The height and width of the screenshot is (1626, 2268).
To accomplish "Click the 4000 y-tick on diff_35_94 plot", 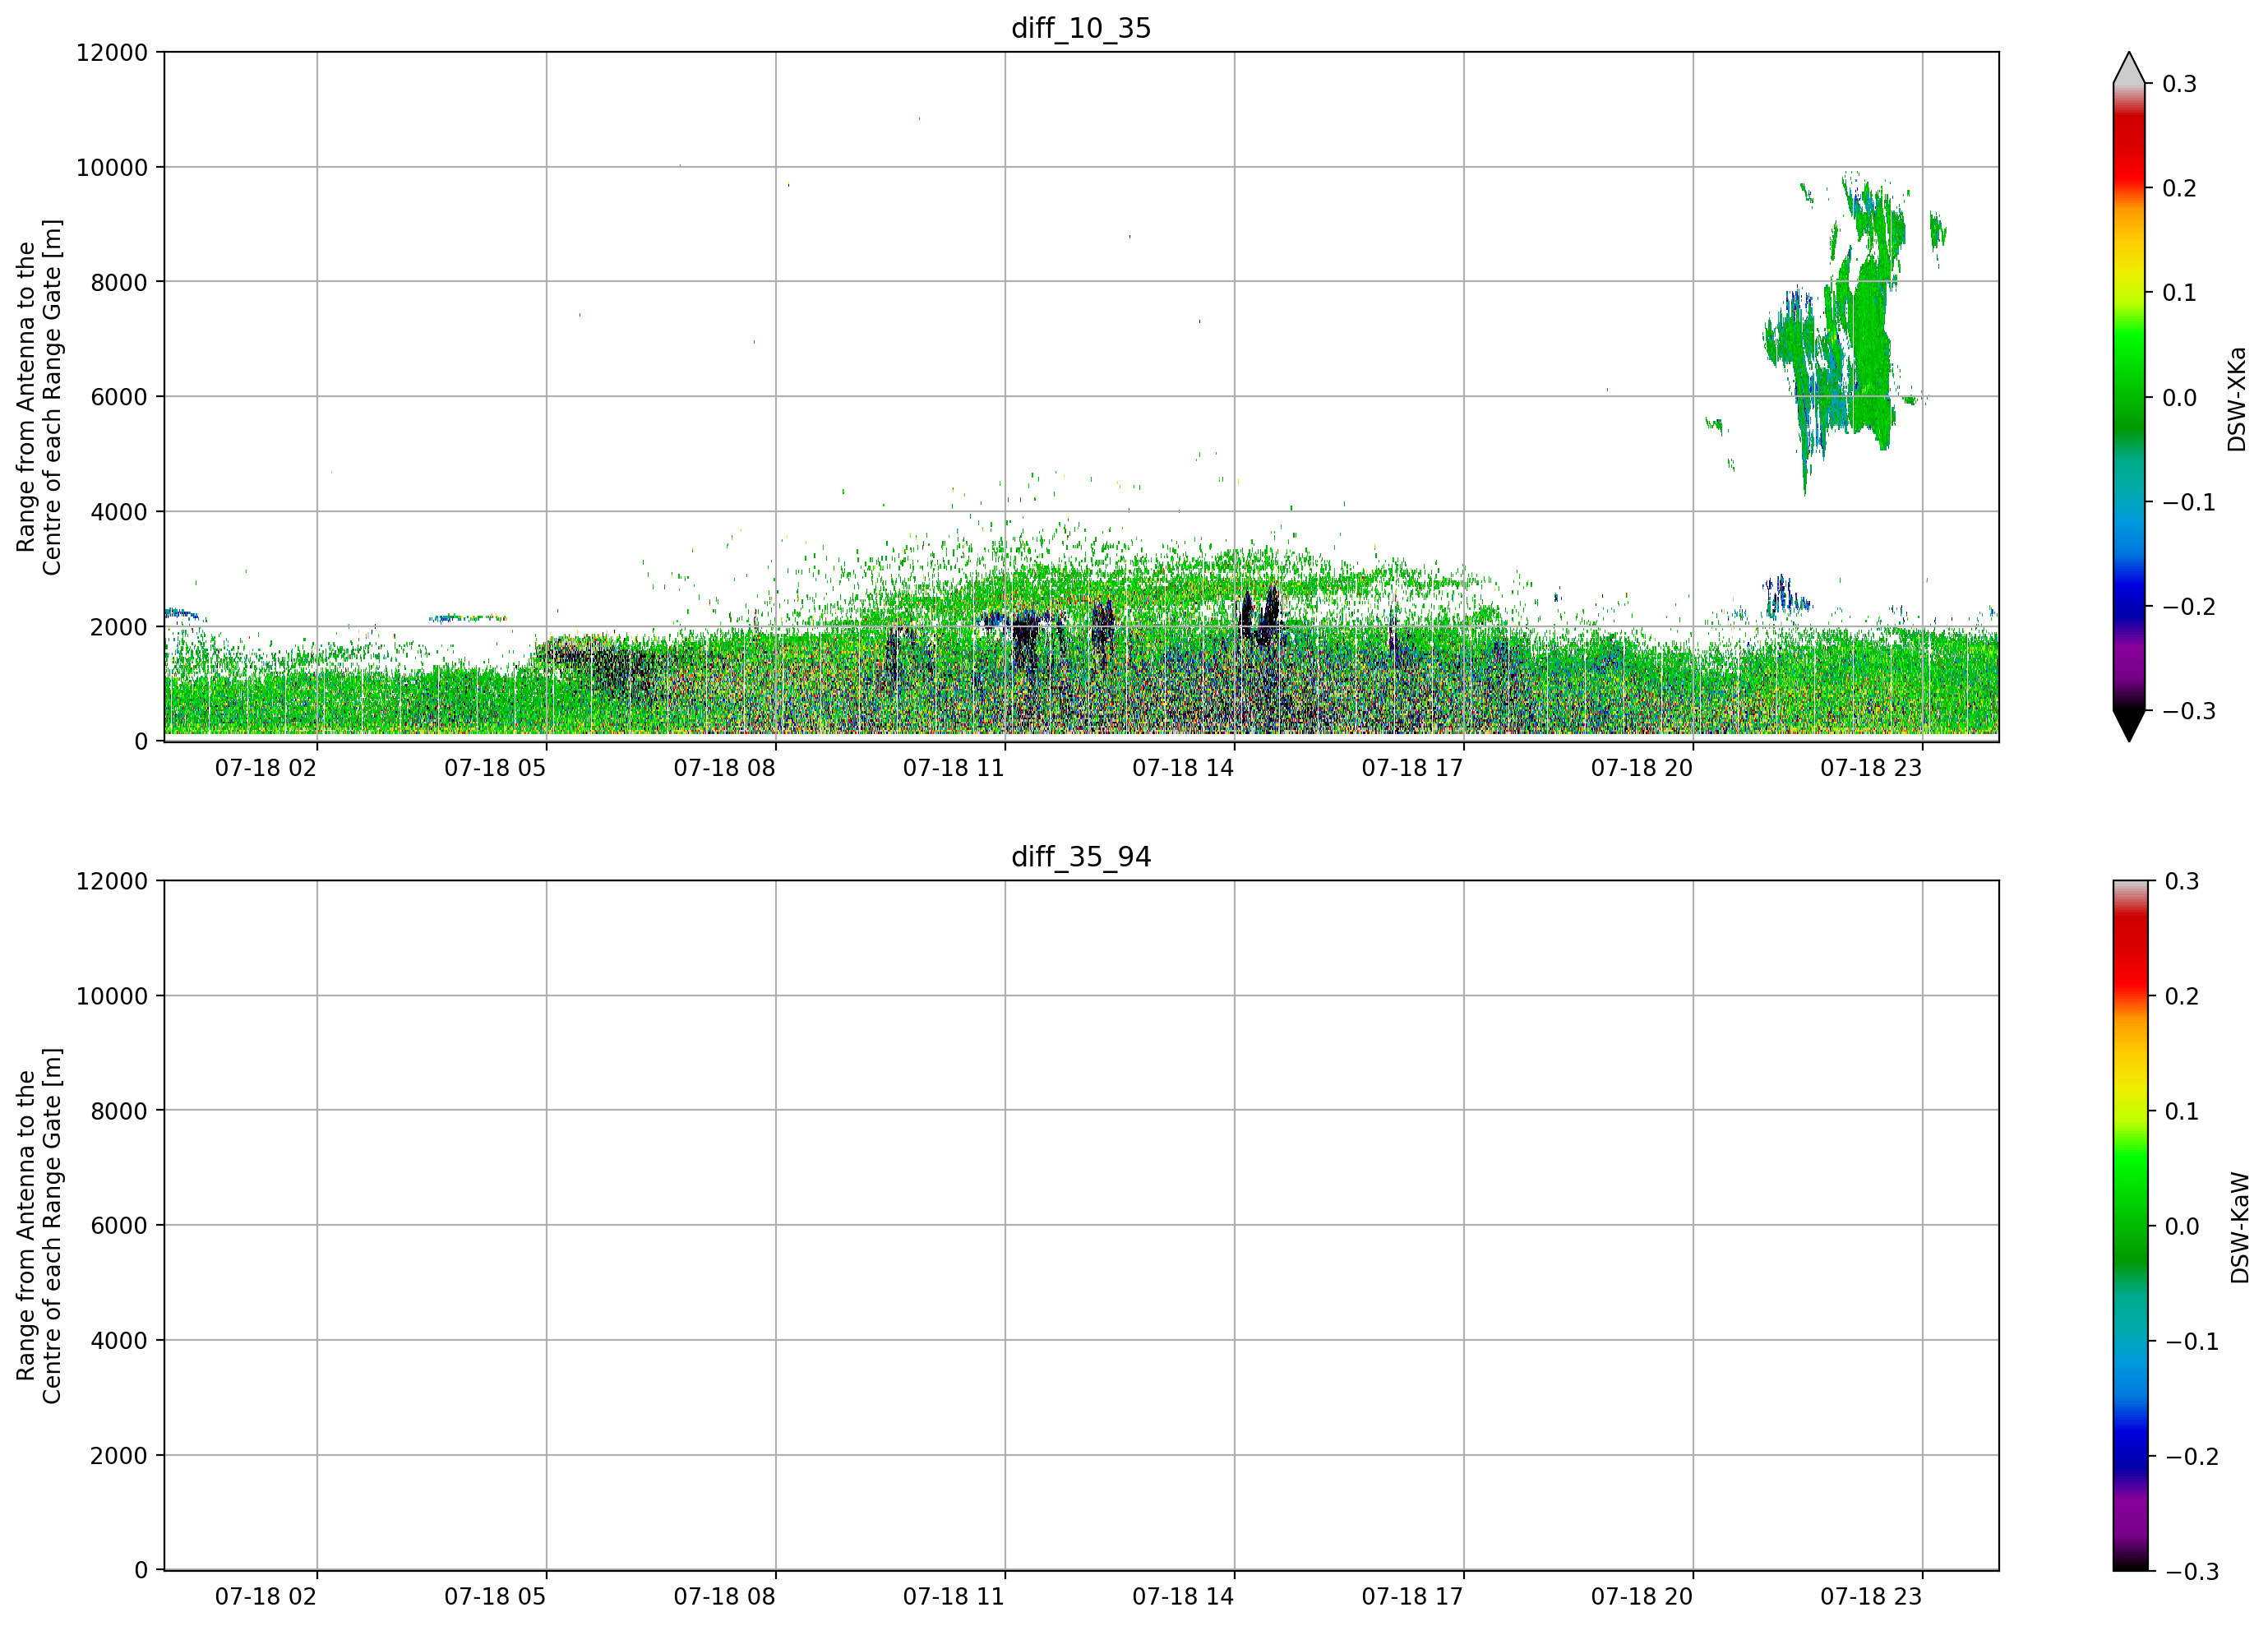I will click(119, 1341).
